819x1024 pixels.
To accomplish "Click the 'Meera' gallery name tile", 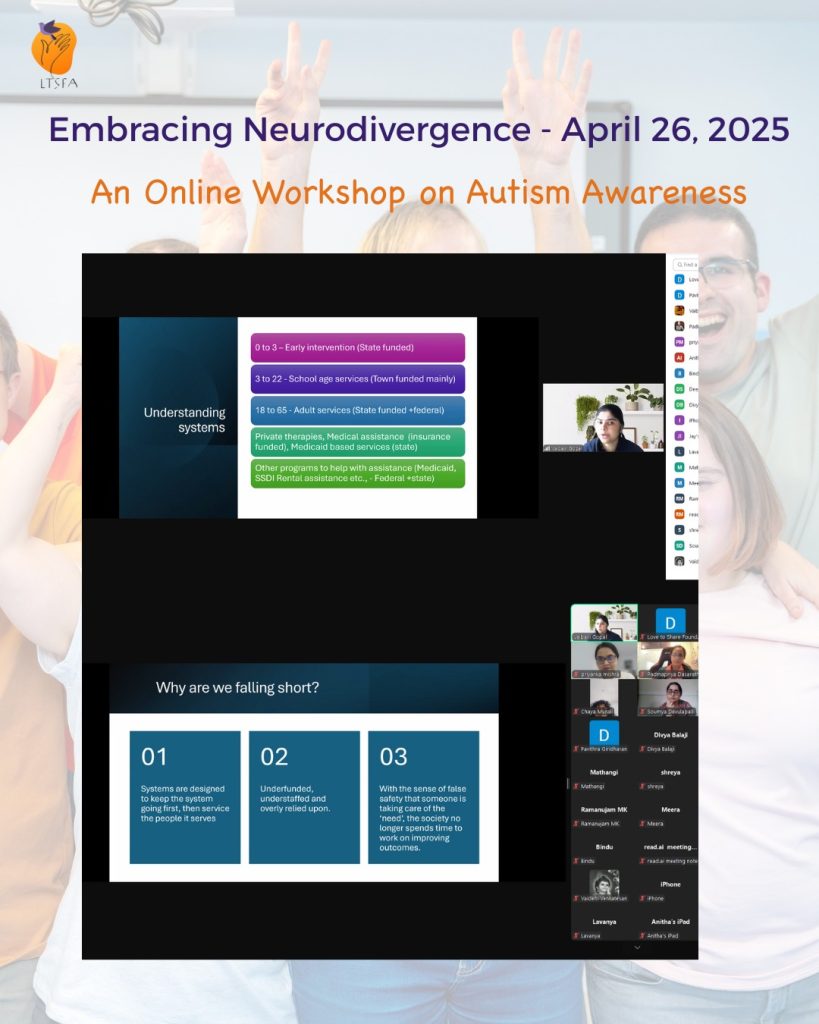I will 670,809.
